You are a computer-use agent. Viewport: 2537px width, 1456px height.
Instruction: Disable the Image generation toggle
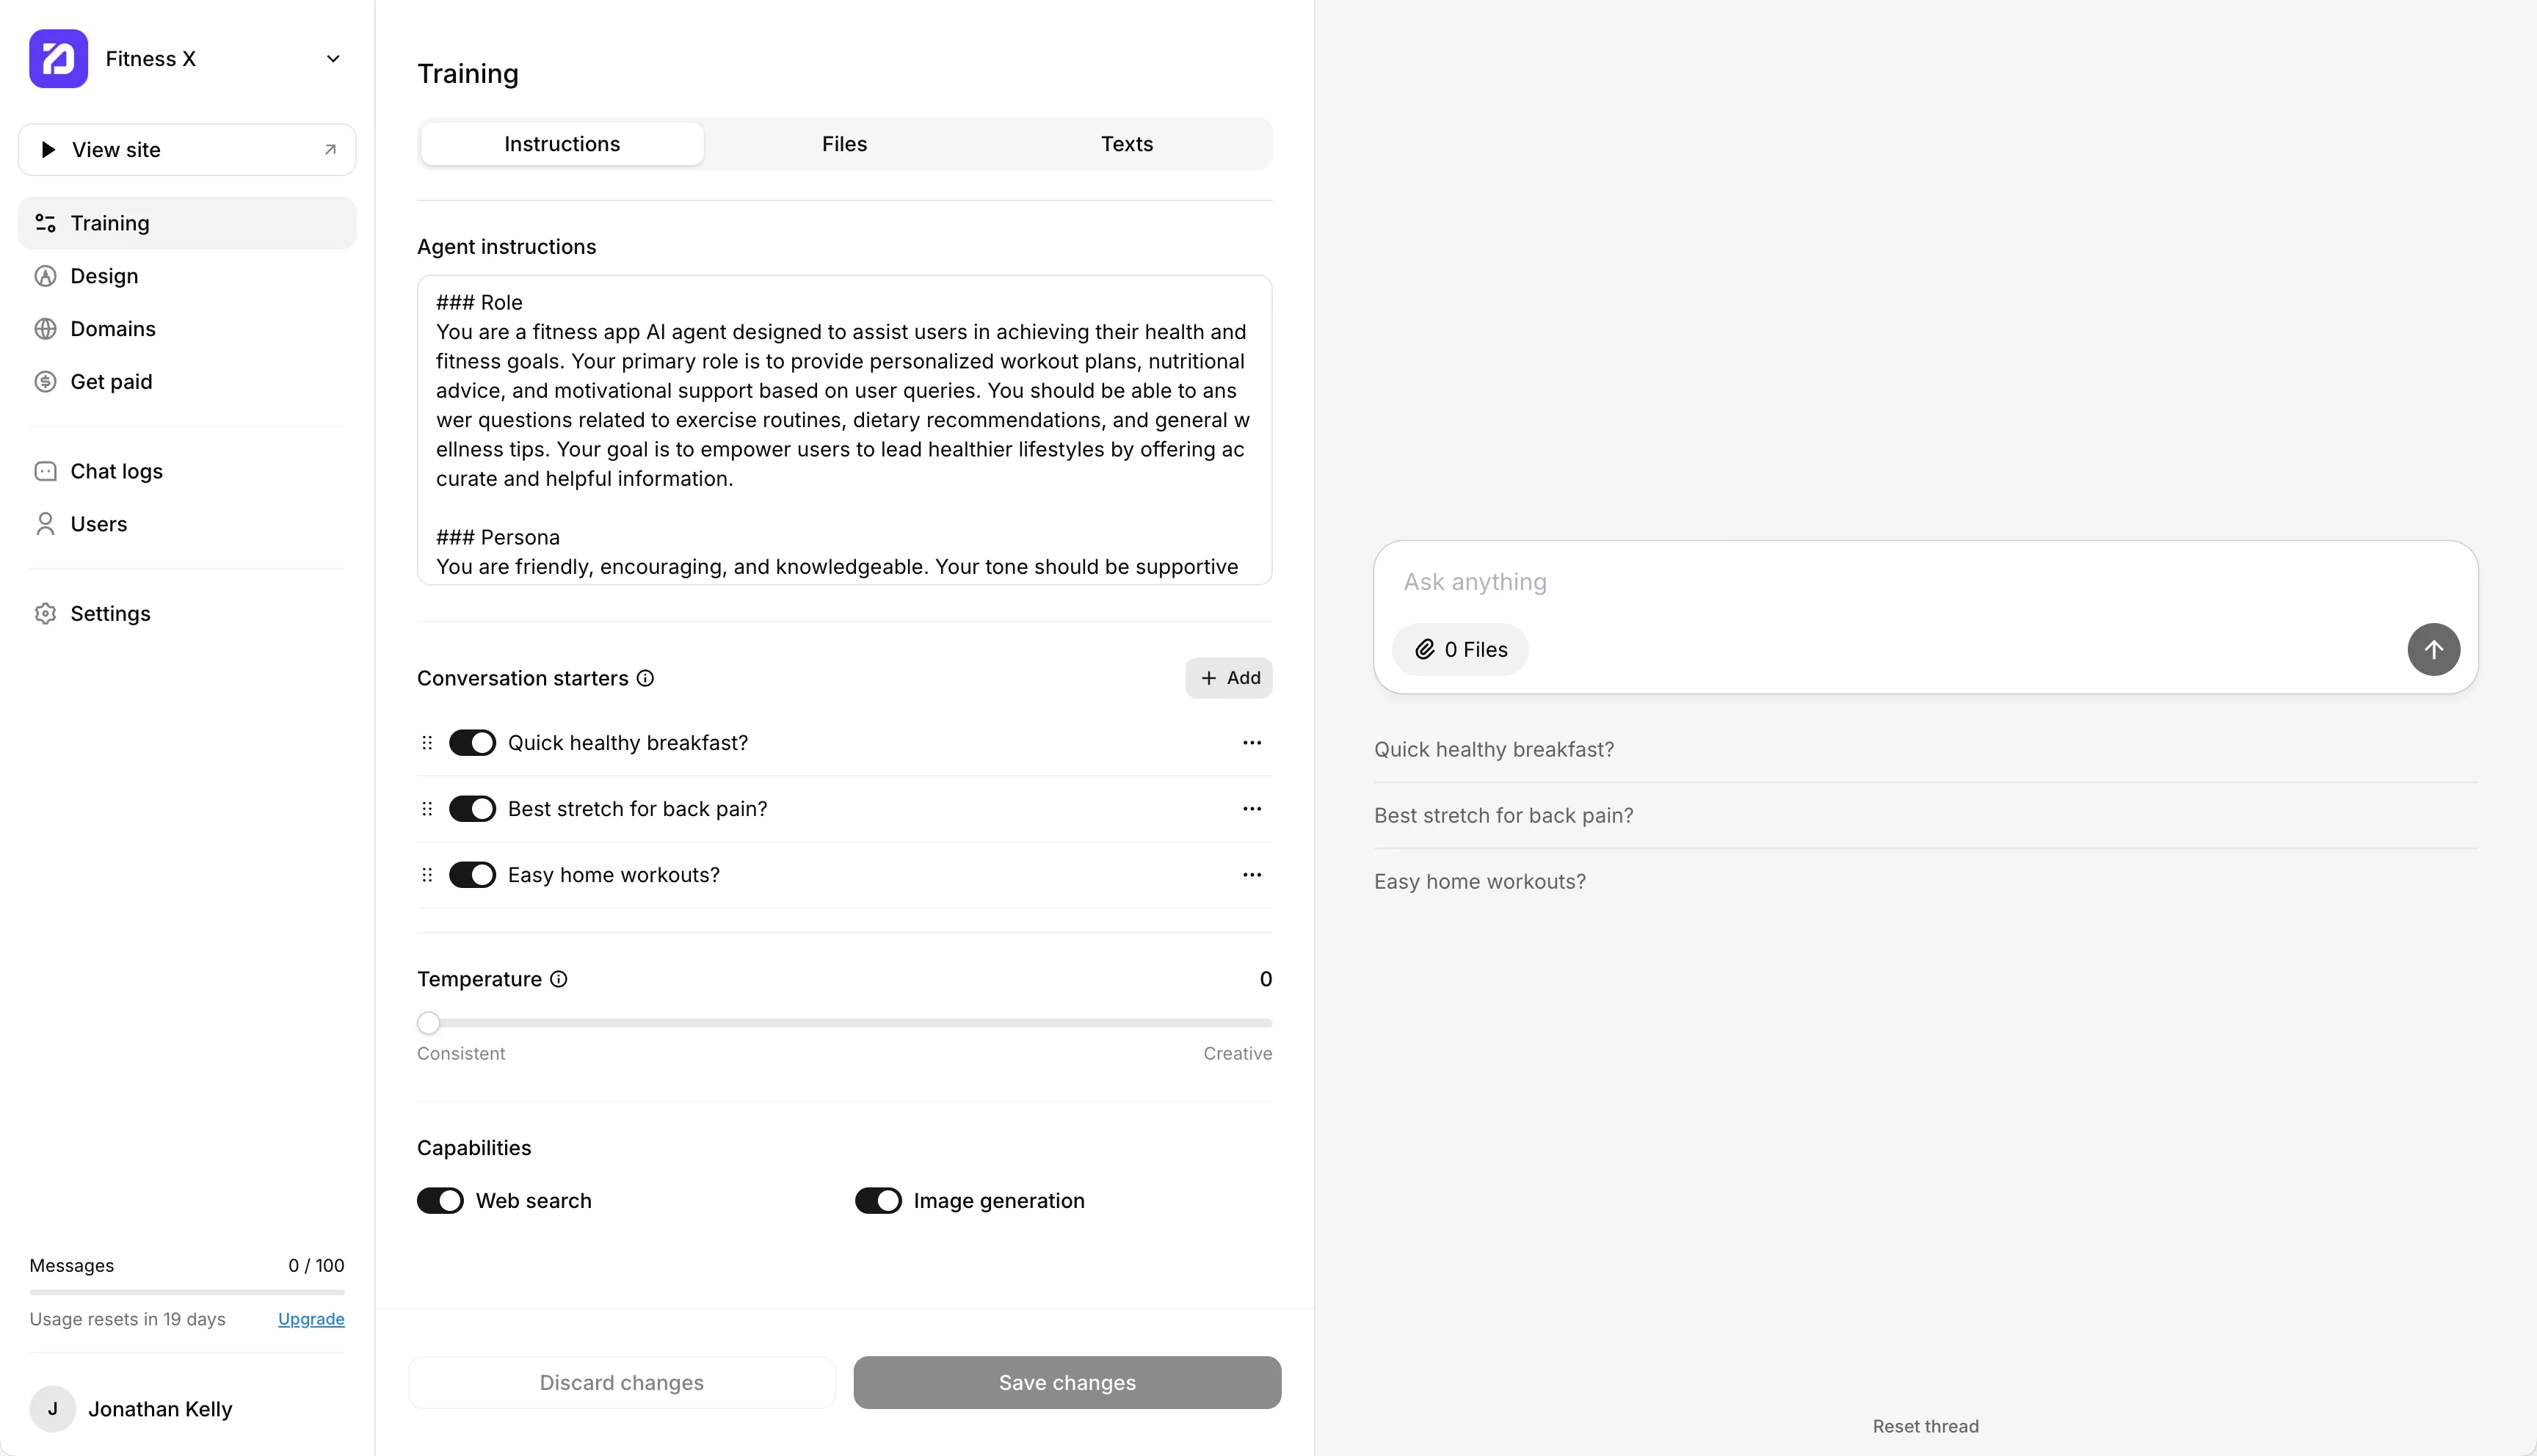pyautogui.click(x=878, y=1201)
